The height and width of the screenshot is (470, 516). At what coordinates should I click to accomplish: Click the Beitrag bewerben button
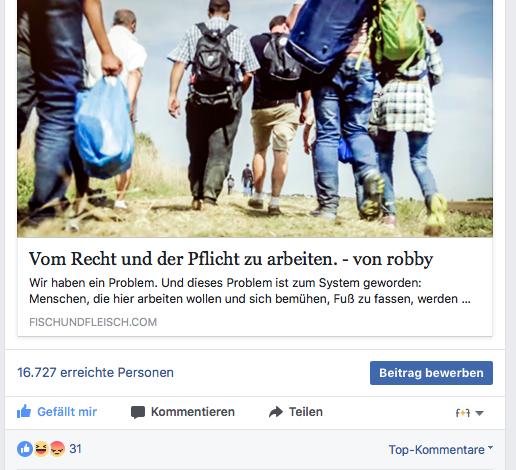pos(431,373)
